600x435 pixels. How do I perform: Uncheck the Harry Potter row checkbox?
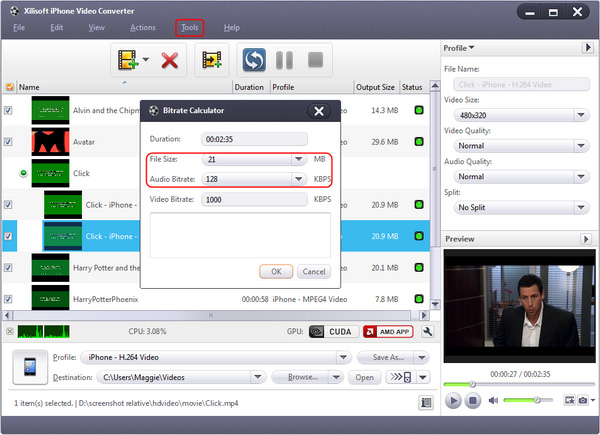tap(8, 267)
